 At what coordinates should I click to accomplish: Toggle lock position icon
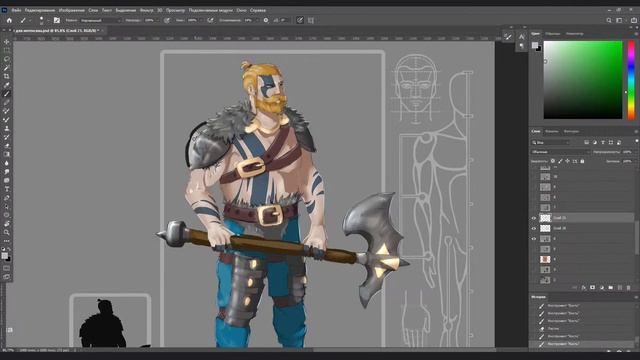(x=567, y=161)
